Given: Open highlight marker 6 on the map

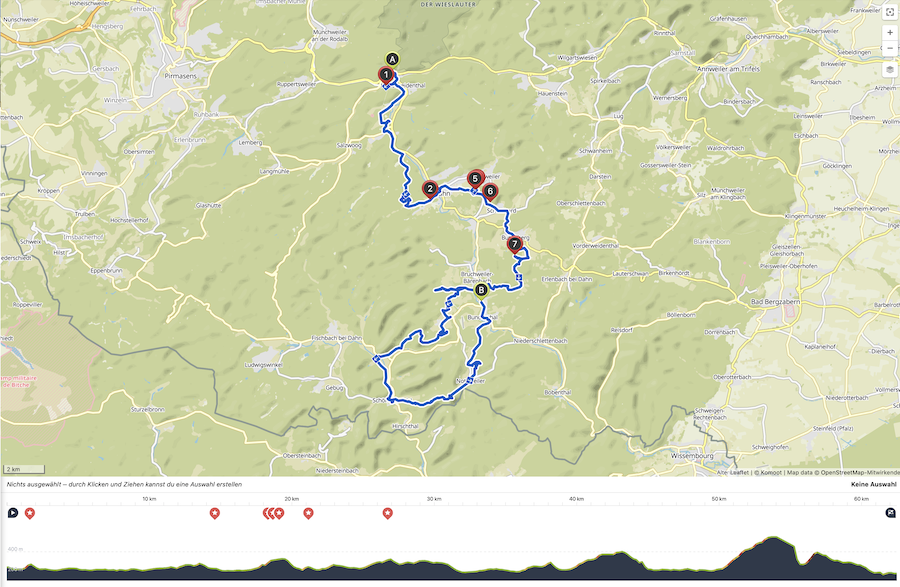Looking at the screenshot, I should (490, 191).
